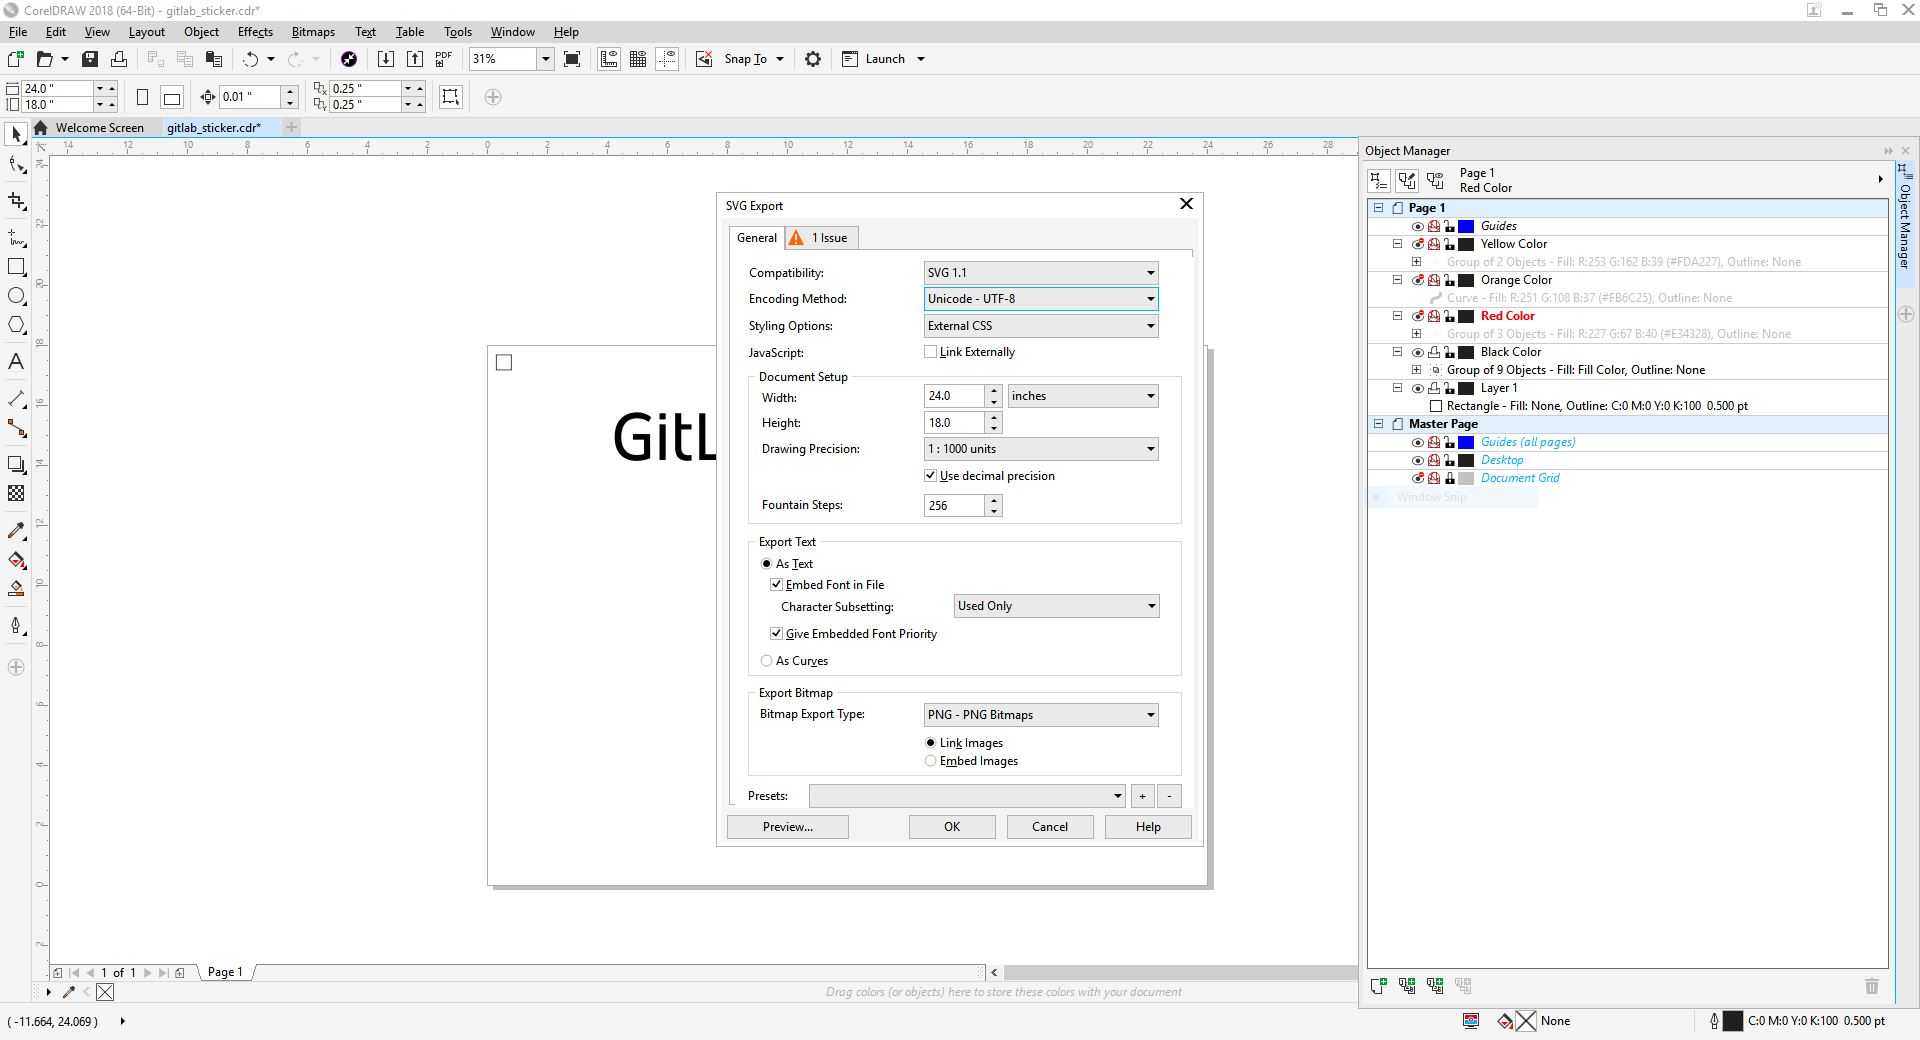Check the Link Externally JavaScript checkbox
This screenshot has width=1920, height=1040.
(x=931, y=352)
